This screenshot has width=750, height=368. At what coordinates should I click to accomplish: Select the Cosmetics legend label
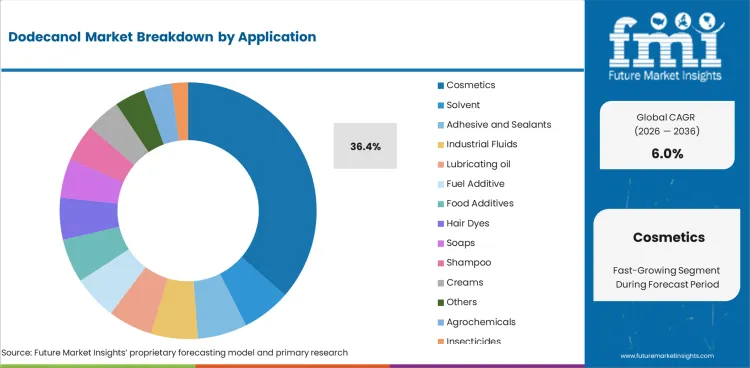(x=471, y=85)
